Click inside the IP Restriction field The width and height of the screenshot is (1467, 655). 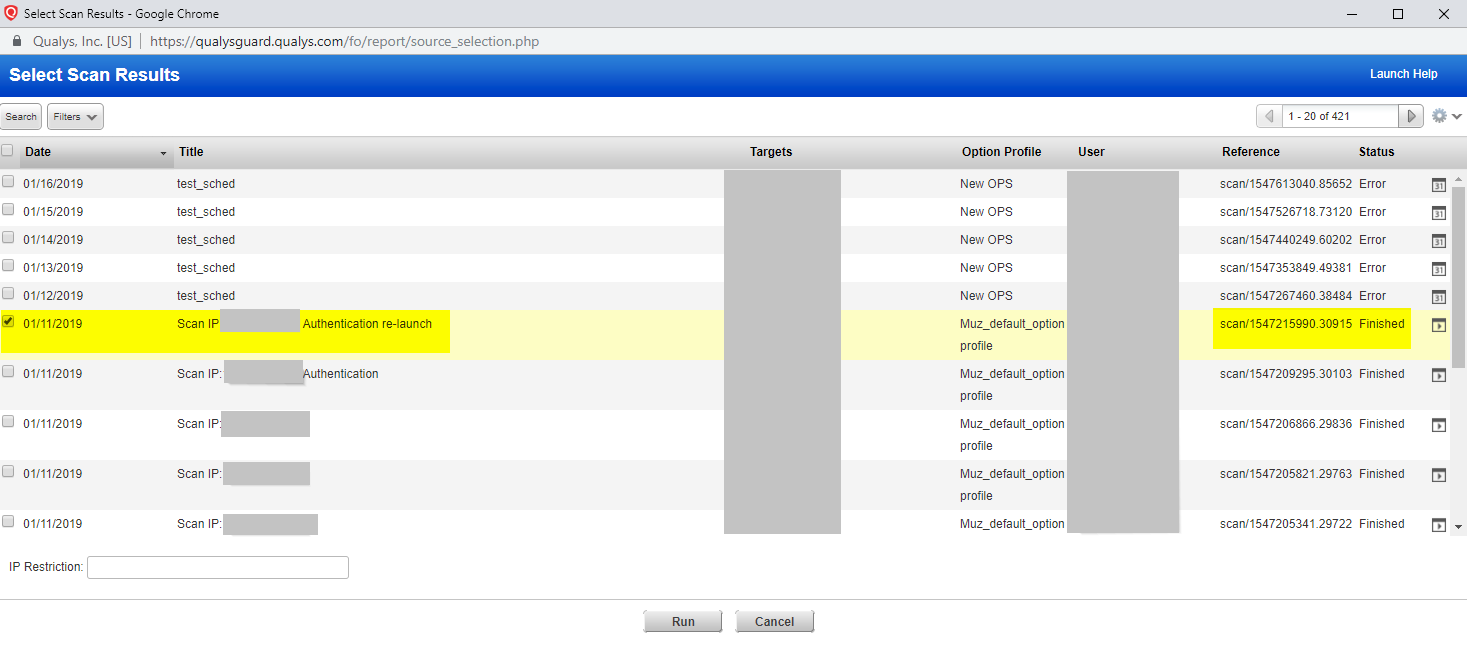pyautogui.click(x=217, y=567)
